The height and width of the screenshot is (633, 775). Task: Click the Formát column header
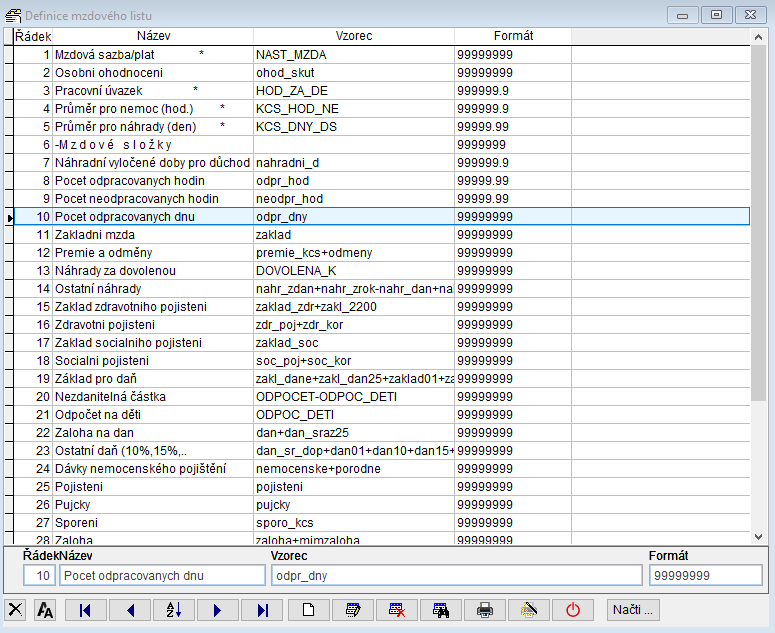[x=513, y=36]
